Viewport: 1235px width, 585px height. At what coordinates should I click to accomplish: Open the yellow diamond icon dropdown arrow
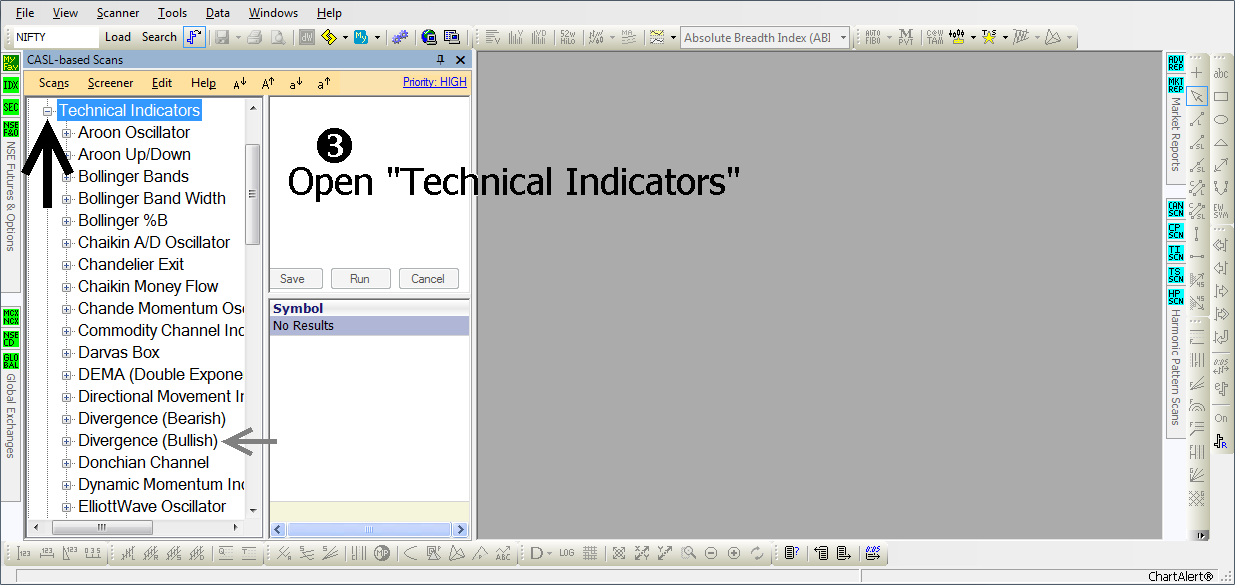point(346,37)
